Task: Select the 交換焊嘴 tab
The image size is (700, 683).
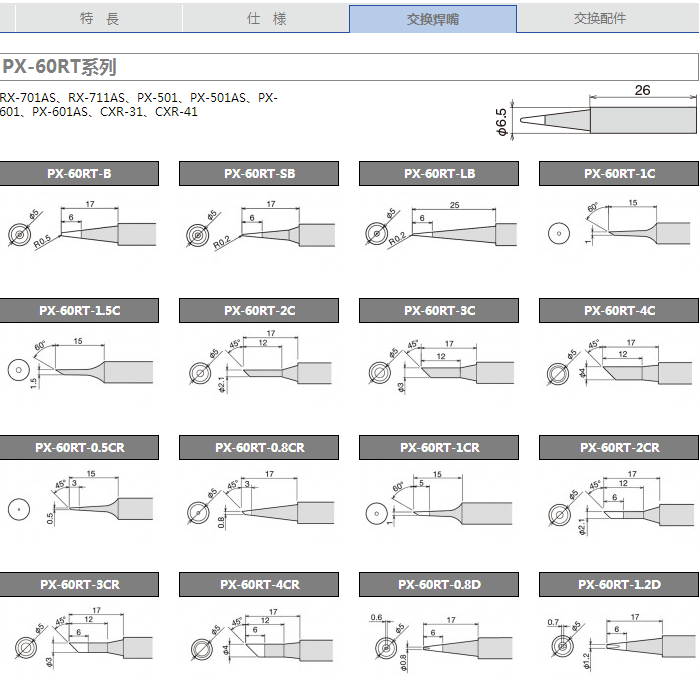Action: pyautogui.click(x=433, y=19)
